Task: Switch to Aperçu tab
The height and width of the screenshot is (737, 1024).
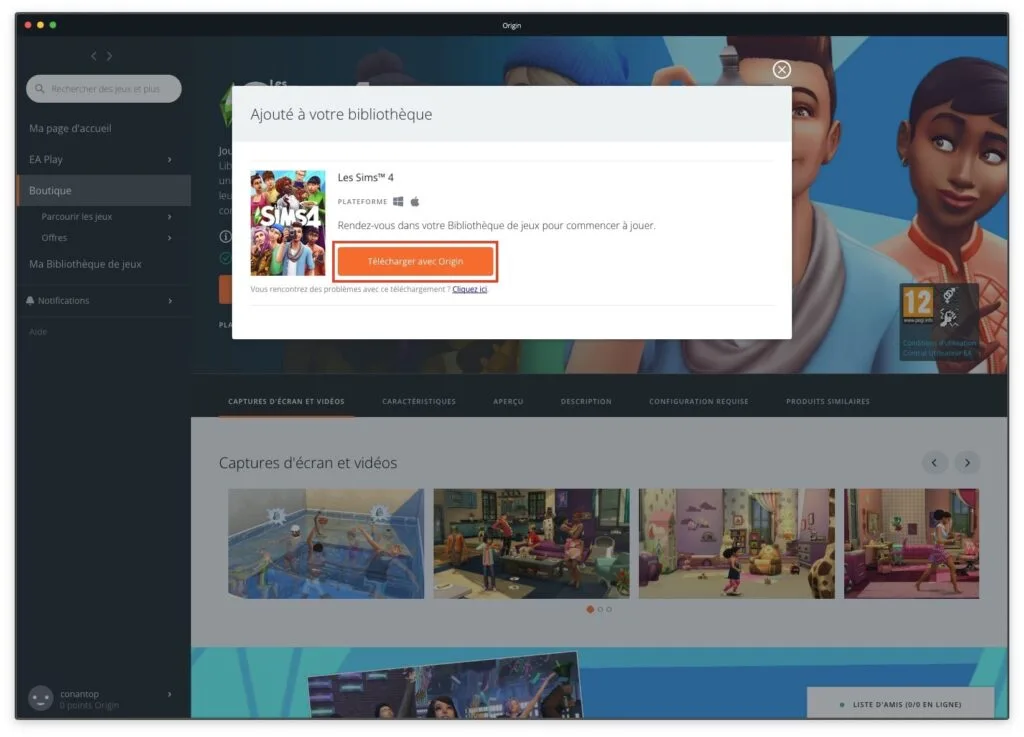Action: [508, 401]
